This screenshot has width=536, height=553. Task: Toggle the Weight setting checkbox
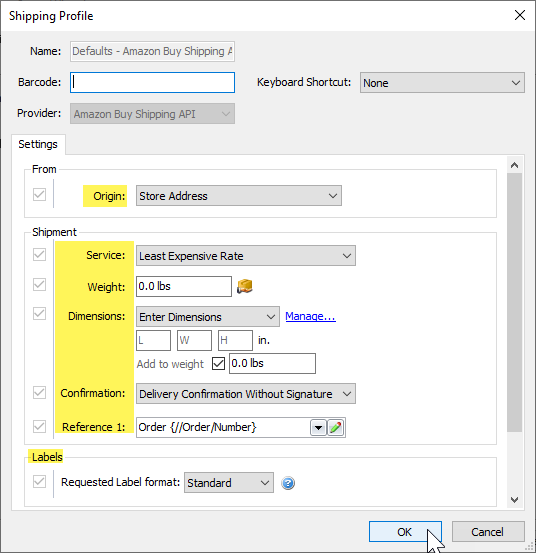[x=39, y=285]
